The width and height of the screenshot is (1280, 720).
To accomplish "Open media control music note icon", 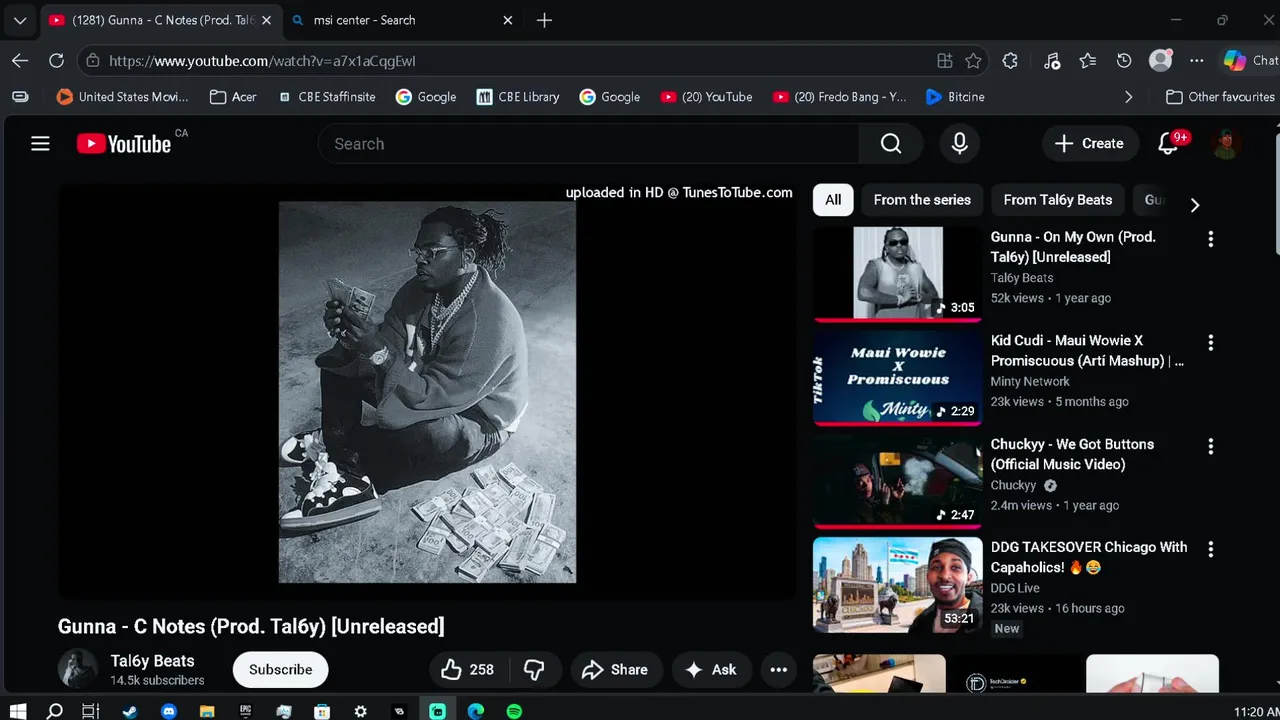I will click(1052, 61).
